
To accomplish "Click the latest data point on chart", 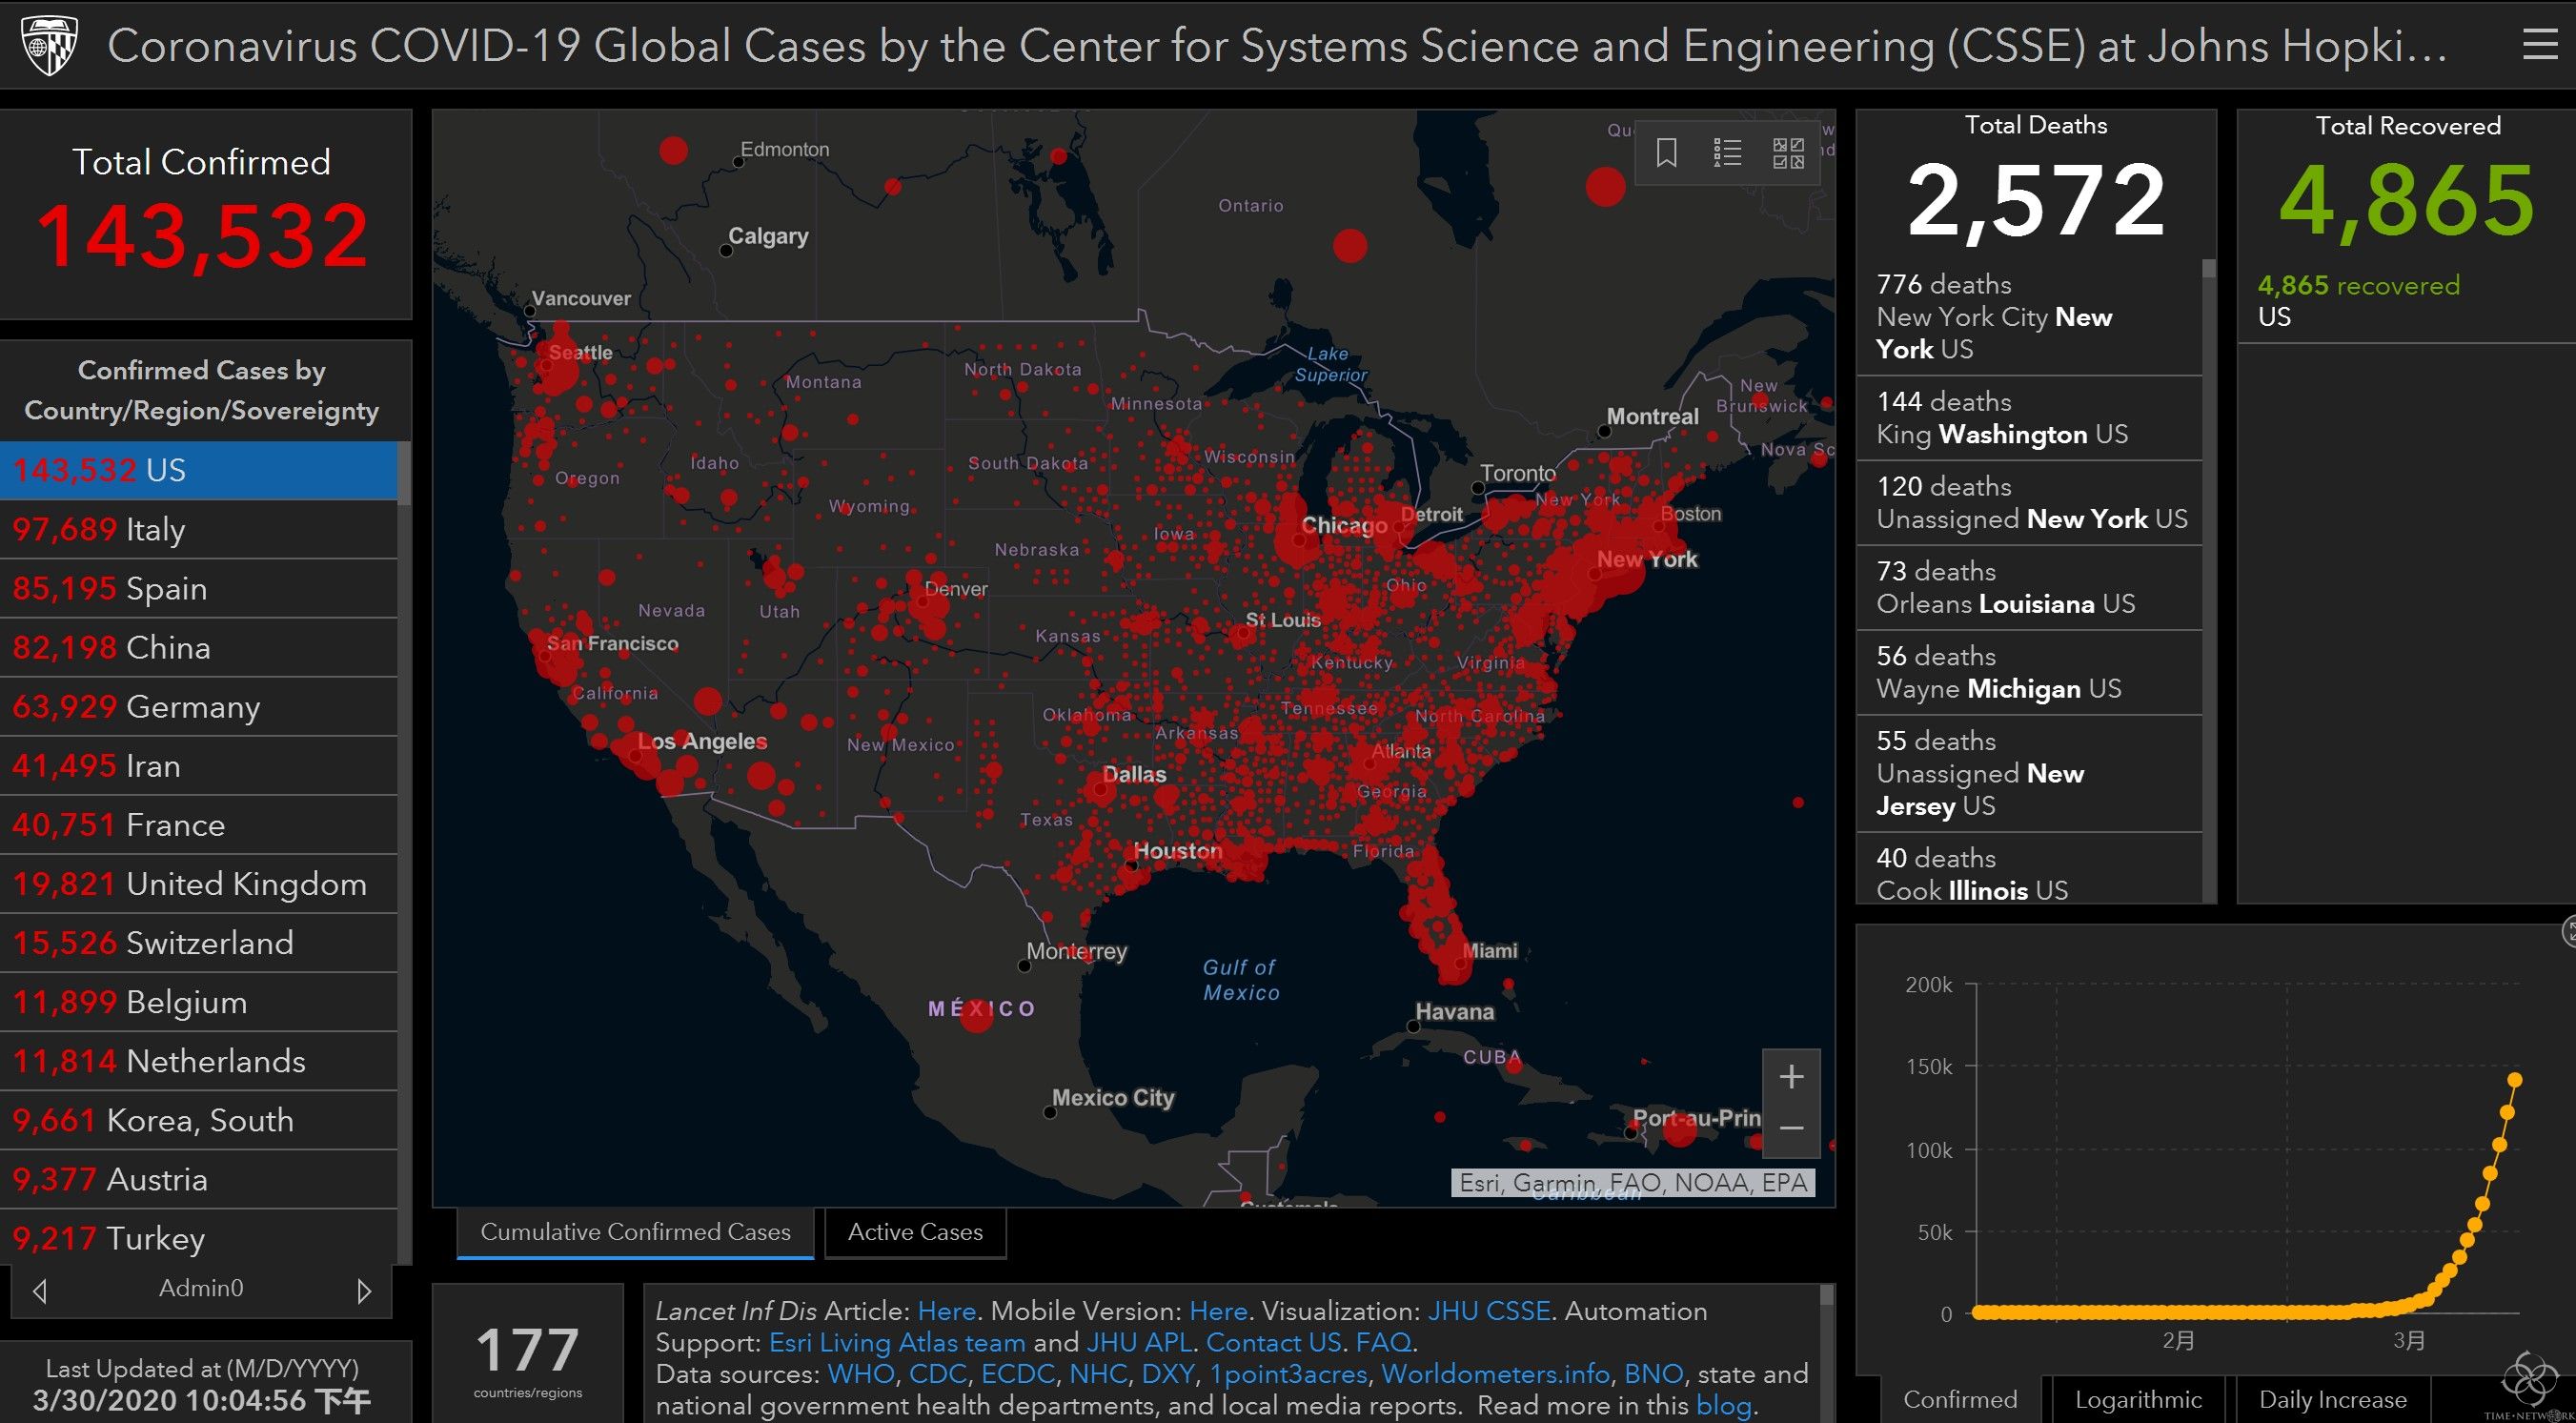I will tap(2514, 1080).
